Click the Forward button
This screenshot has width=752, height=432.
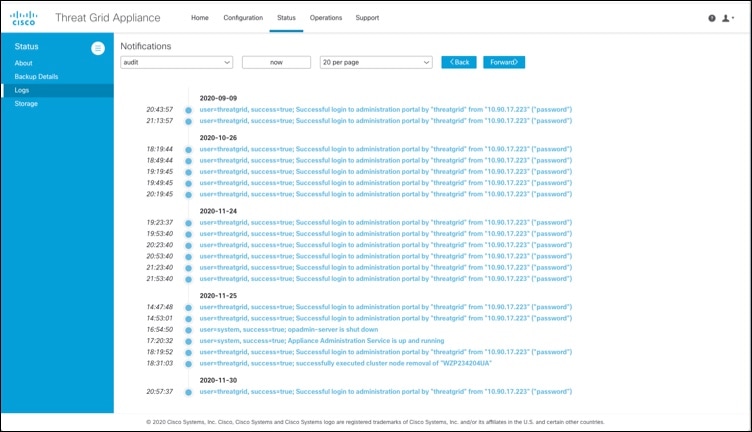[x=504, y=62]
